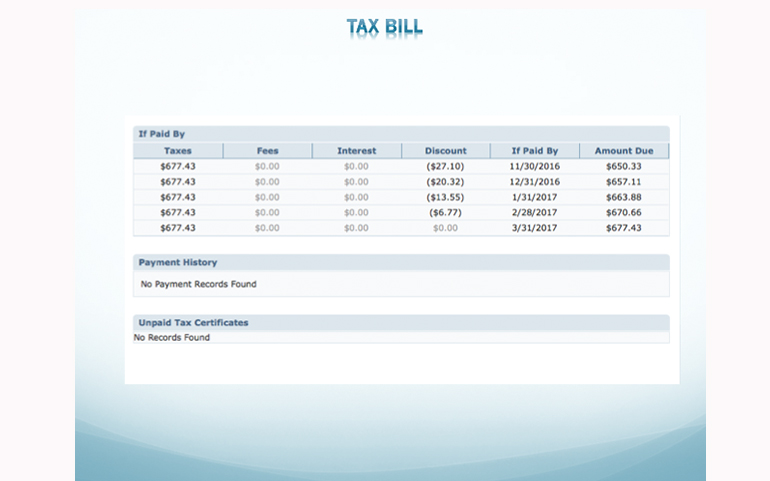
Task: Click the If Paid By column header
Action: tap(534, 151)
